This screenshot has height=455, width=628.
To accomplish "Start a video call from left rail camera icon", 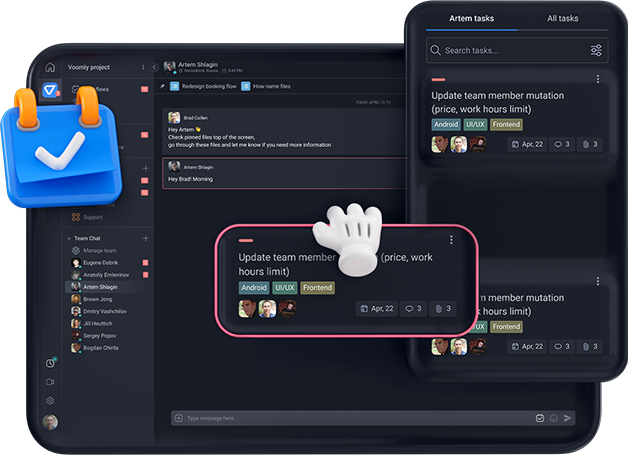I will 50,382.
